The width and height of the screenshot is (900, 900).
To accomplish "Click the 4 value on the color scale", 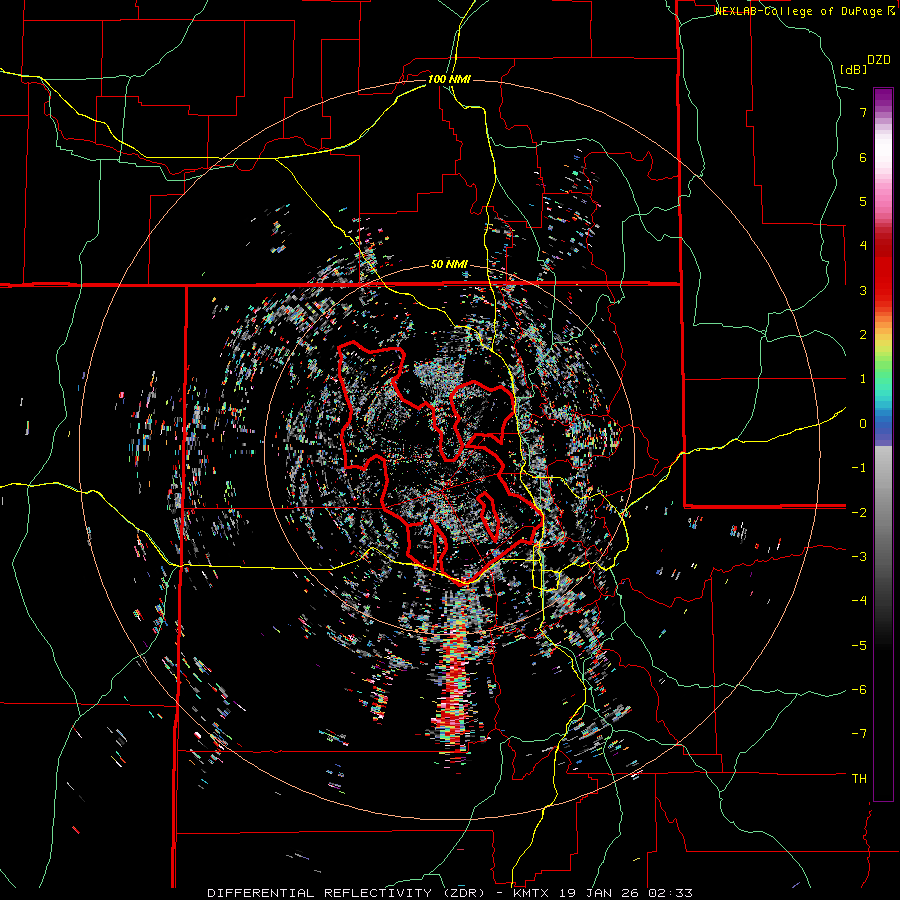I will pos(863,246).
